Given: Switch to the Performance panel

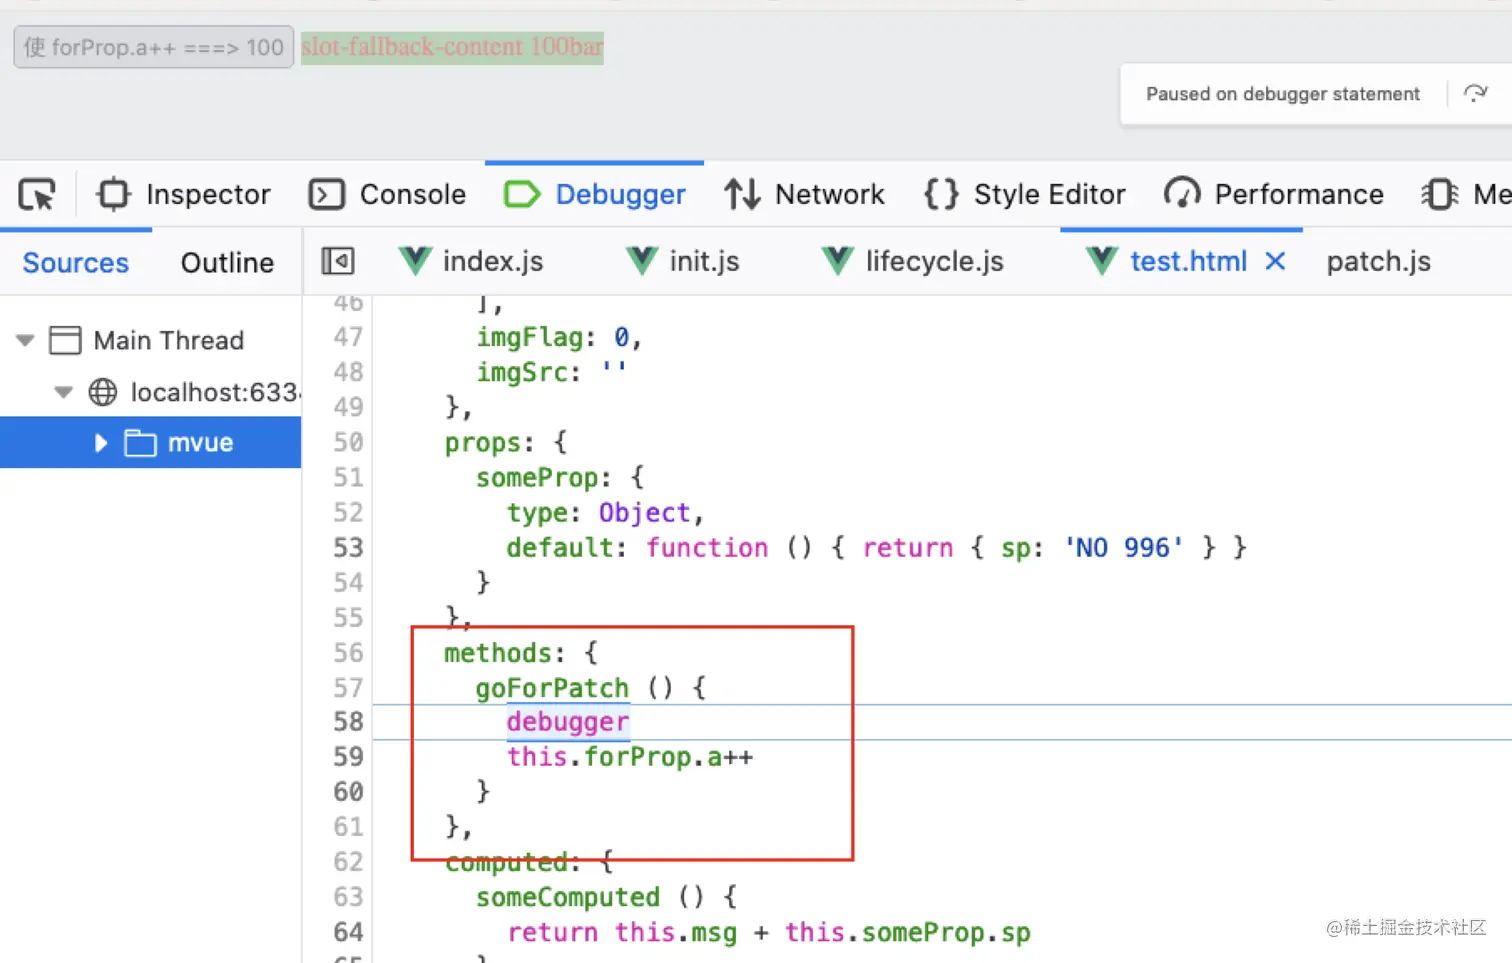Looking at the screenshot, I should coord(1274,194).
